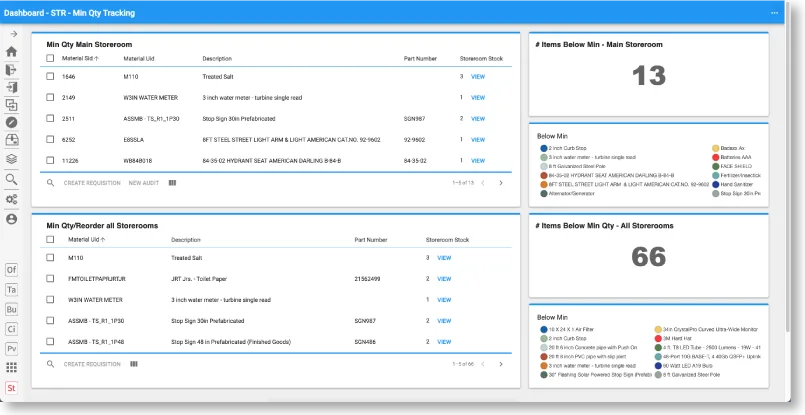
Task: Go to previous page of 1-5 of 66
Action: pyautogui.click(x=483, y=364)
